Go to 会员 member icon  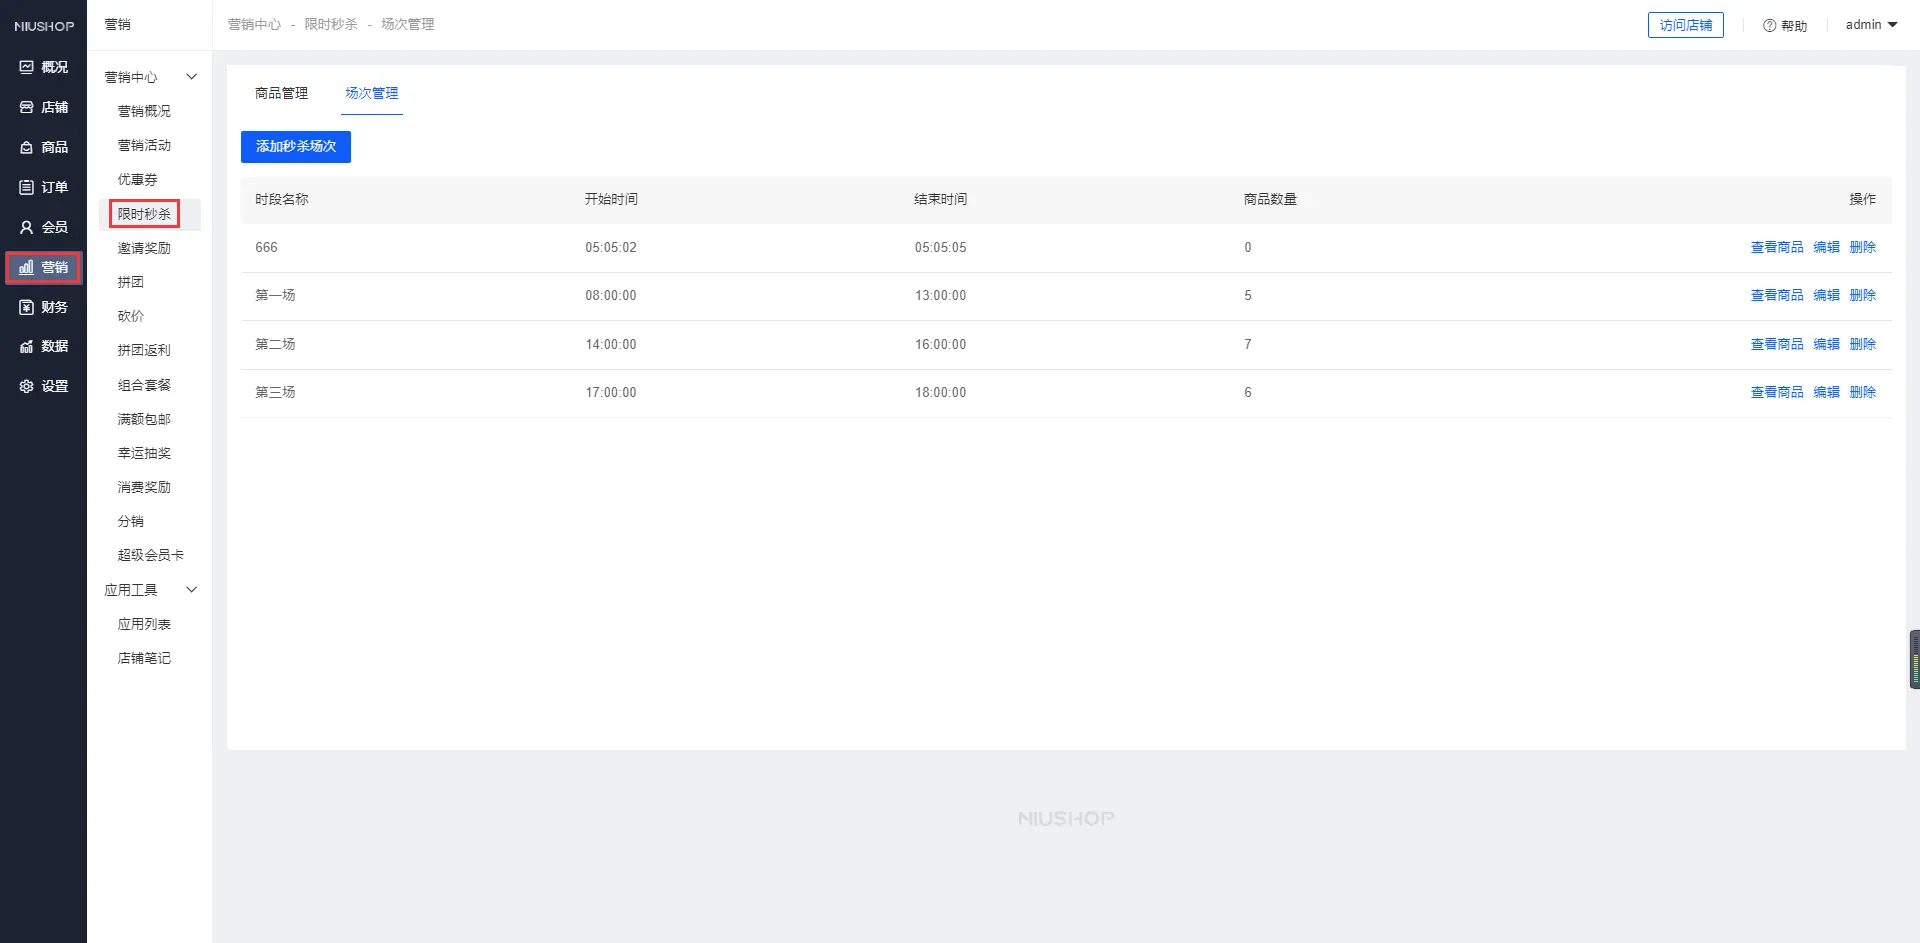[27, 227]
